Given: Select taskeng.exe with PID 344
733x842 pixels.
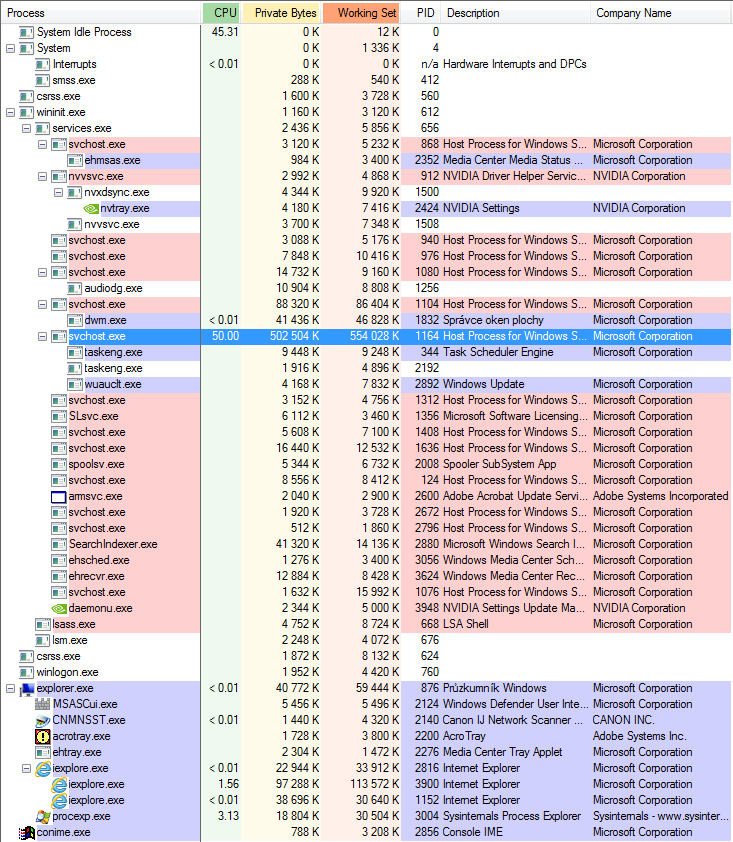Looking at the screenshot, I should (x=366, y=352).
